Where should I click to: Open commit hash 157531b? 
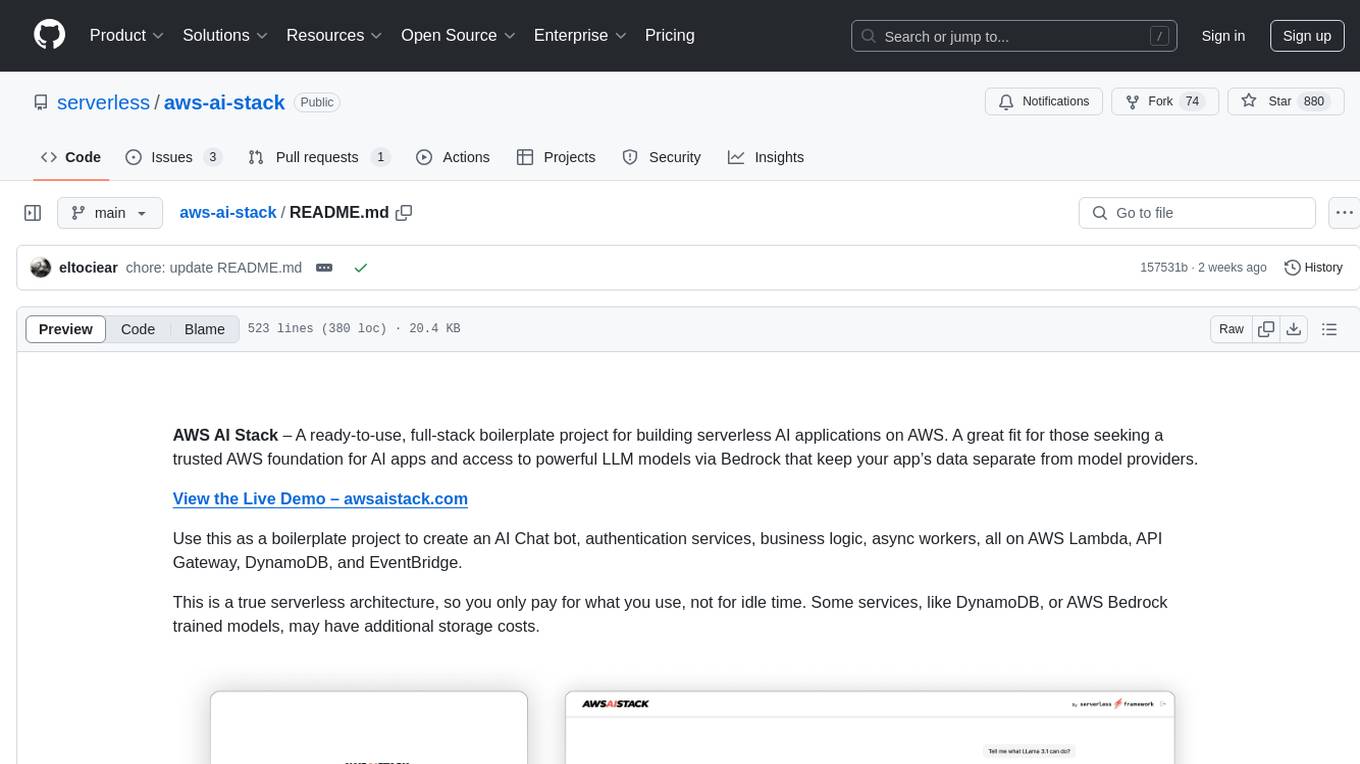[1164, 268]
